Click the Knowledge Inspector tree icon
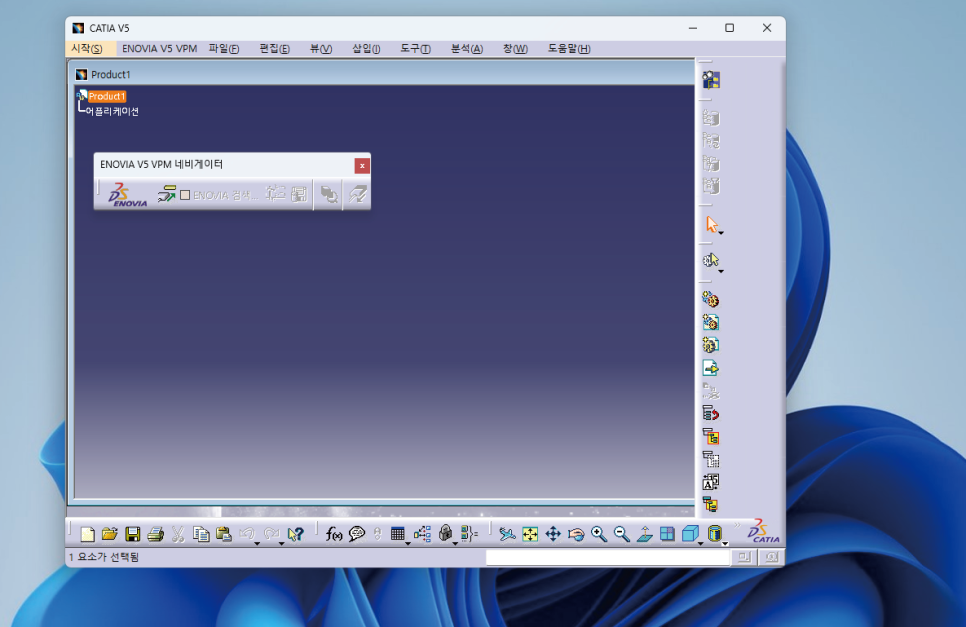Screen dimensions: 966x627 [x=423, y=534]
